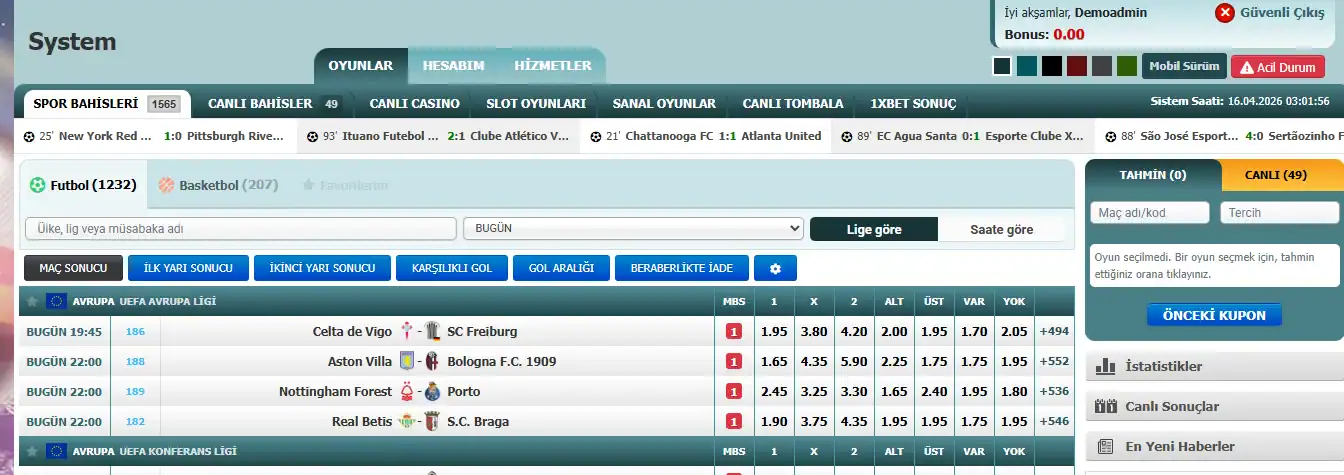Click MBS badge for Celta de Vigo match
This screenshot has width=1344, height=475.
734,331
